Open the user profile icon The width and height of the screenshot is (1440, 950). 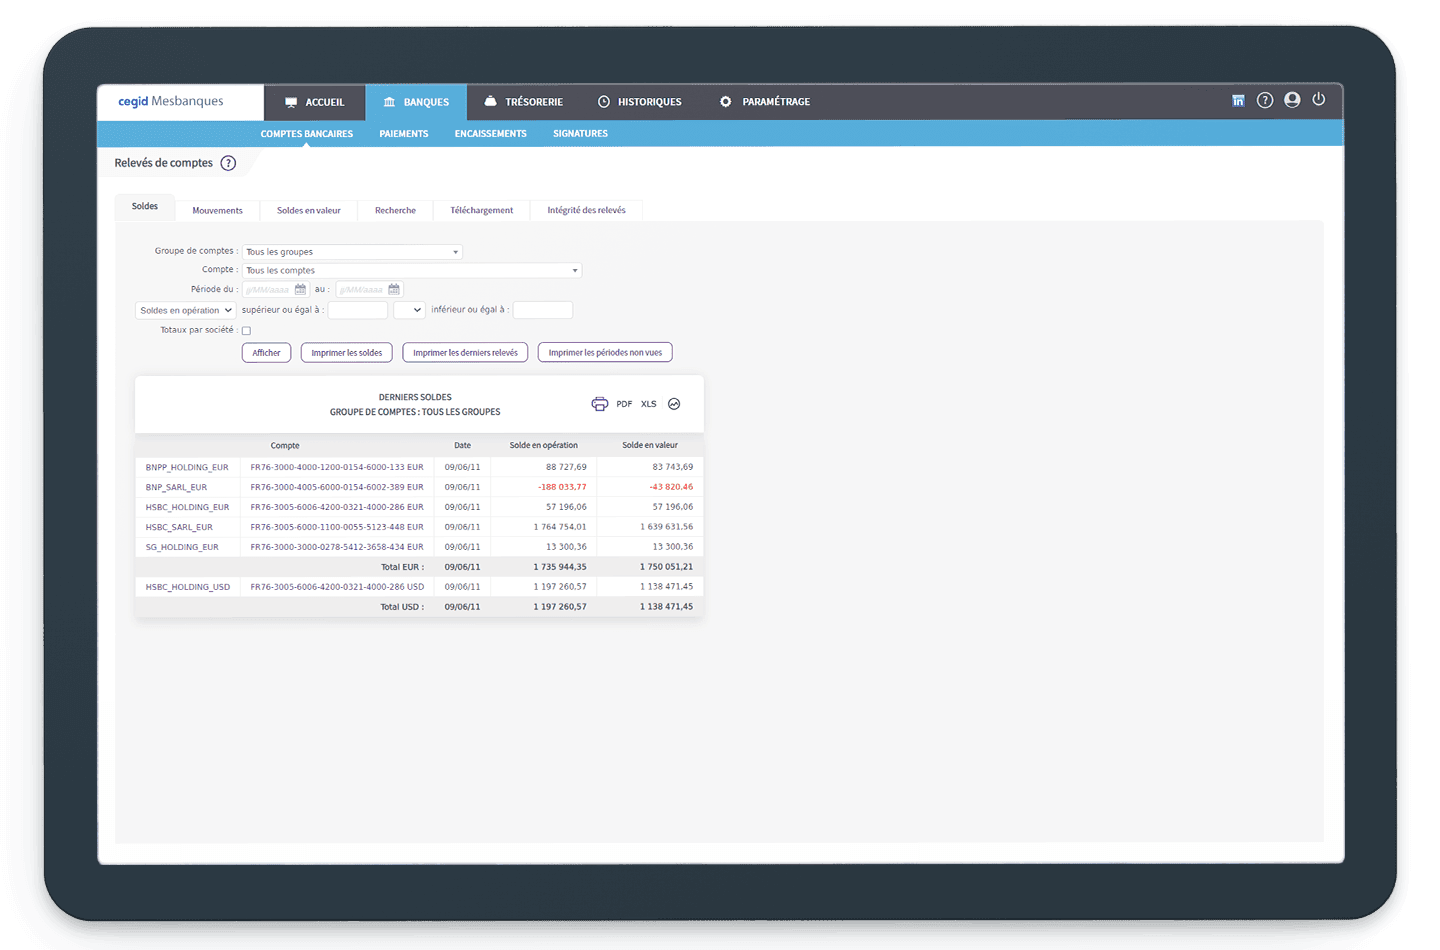(x=1292, y=100)
